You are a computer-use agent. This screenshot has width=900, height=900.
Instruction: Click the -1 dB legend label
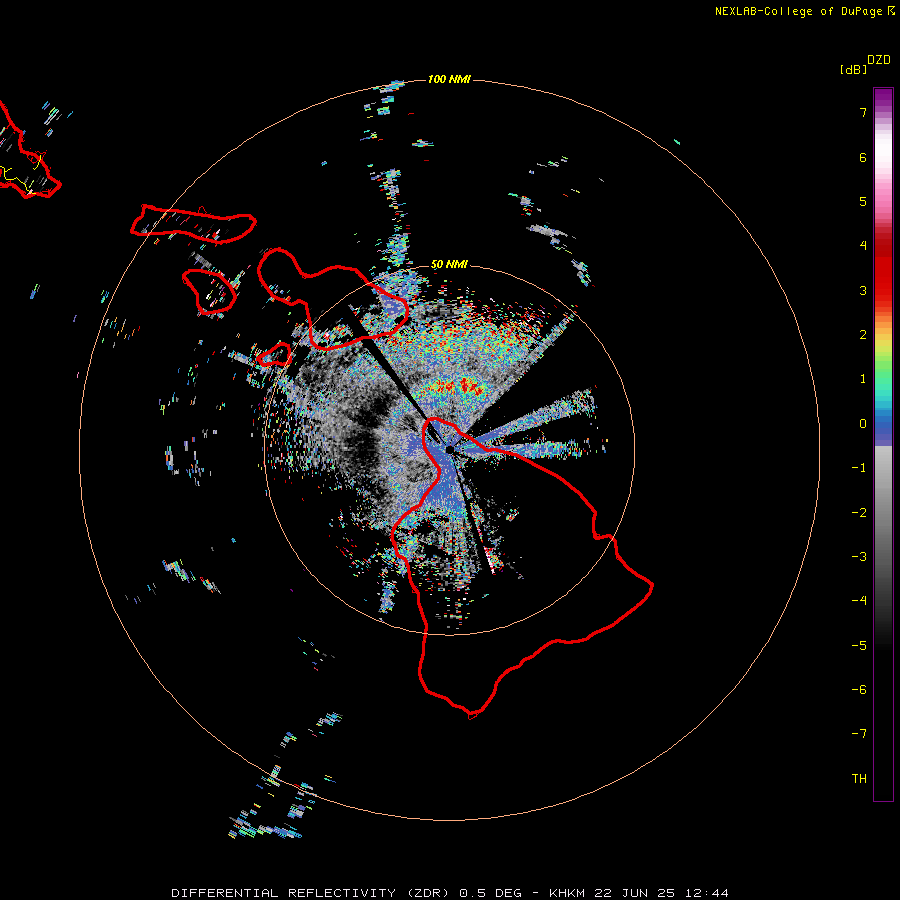point(859,468)
